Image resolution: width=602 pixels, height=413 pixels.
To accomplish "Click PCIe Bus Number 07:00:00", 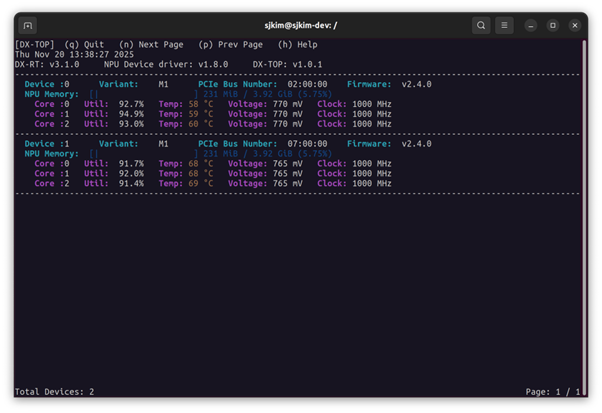I will 263,144.
